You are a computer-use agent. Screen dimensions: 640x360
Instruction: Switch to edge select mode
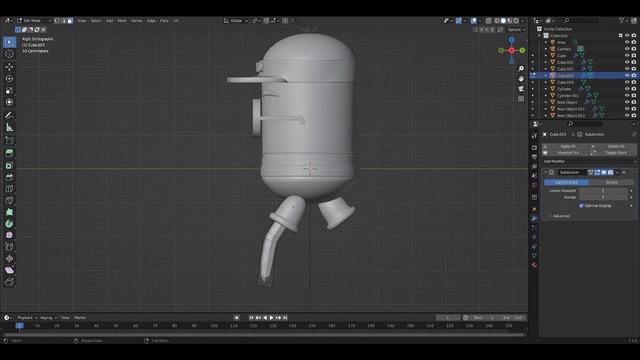pos(64,20)
